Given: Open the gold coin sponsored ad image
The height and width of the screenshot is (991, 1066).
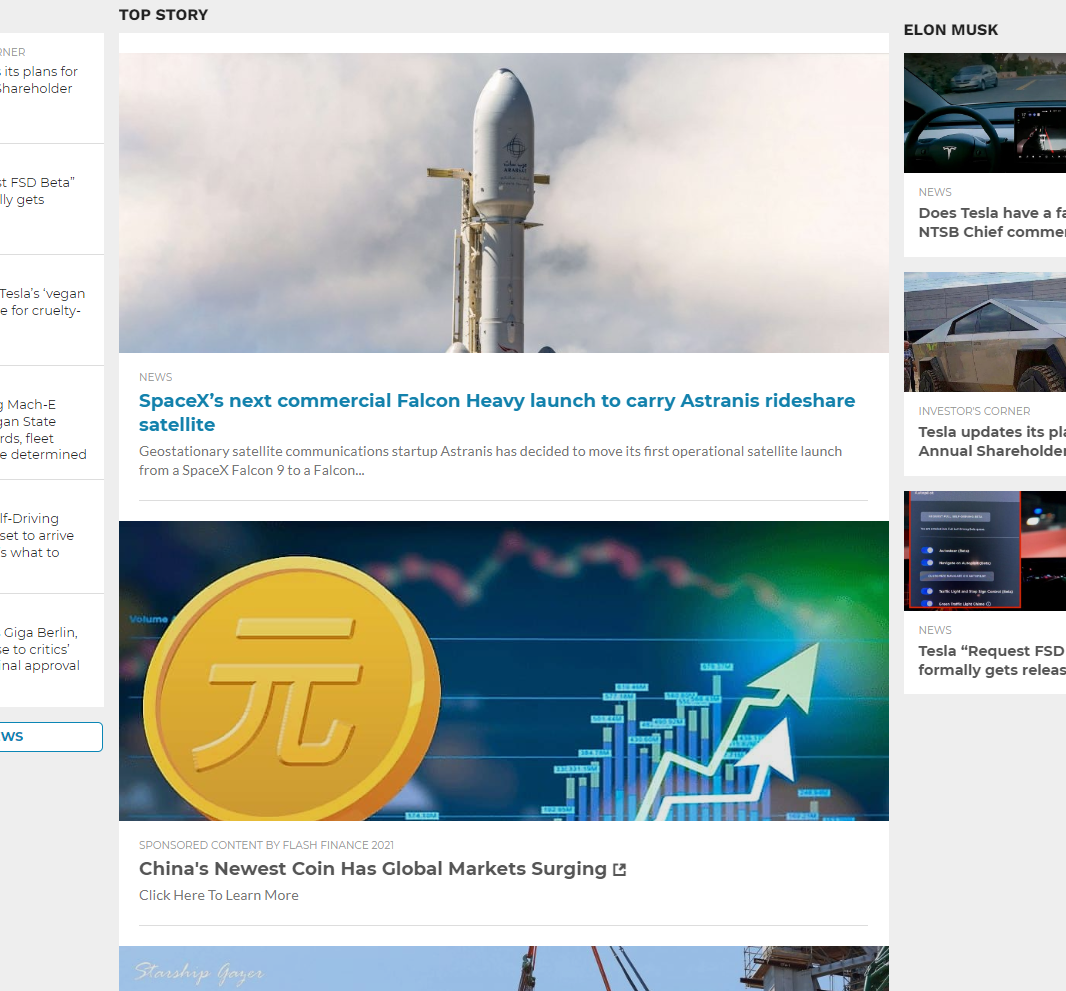Looking at the screenshot, I should click(504, 671).
